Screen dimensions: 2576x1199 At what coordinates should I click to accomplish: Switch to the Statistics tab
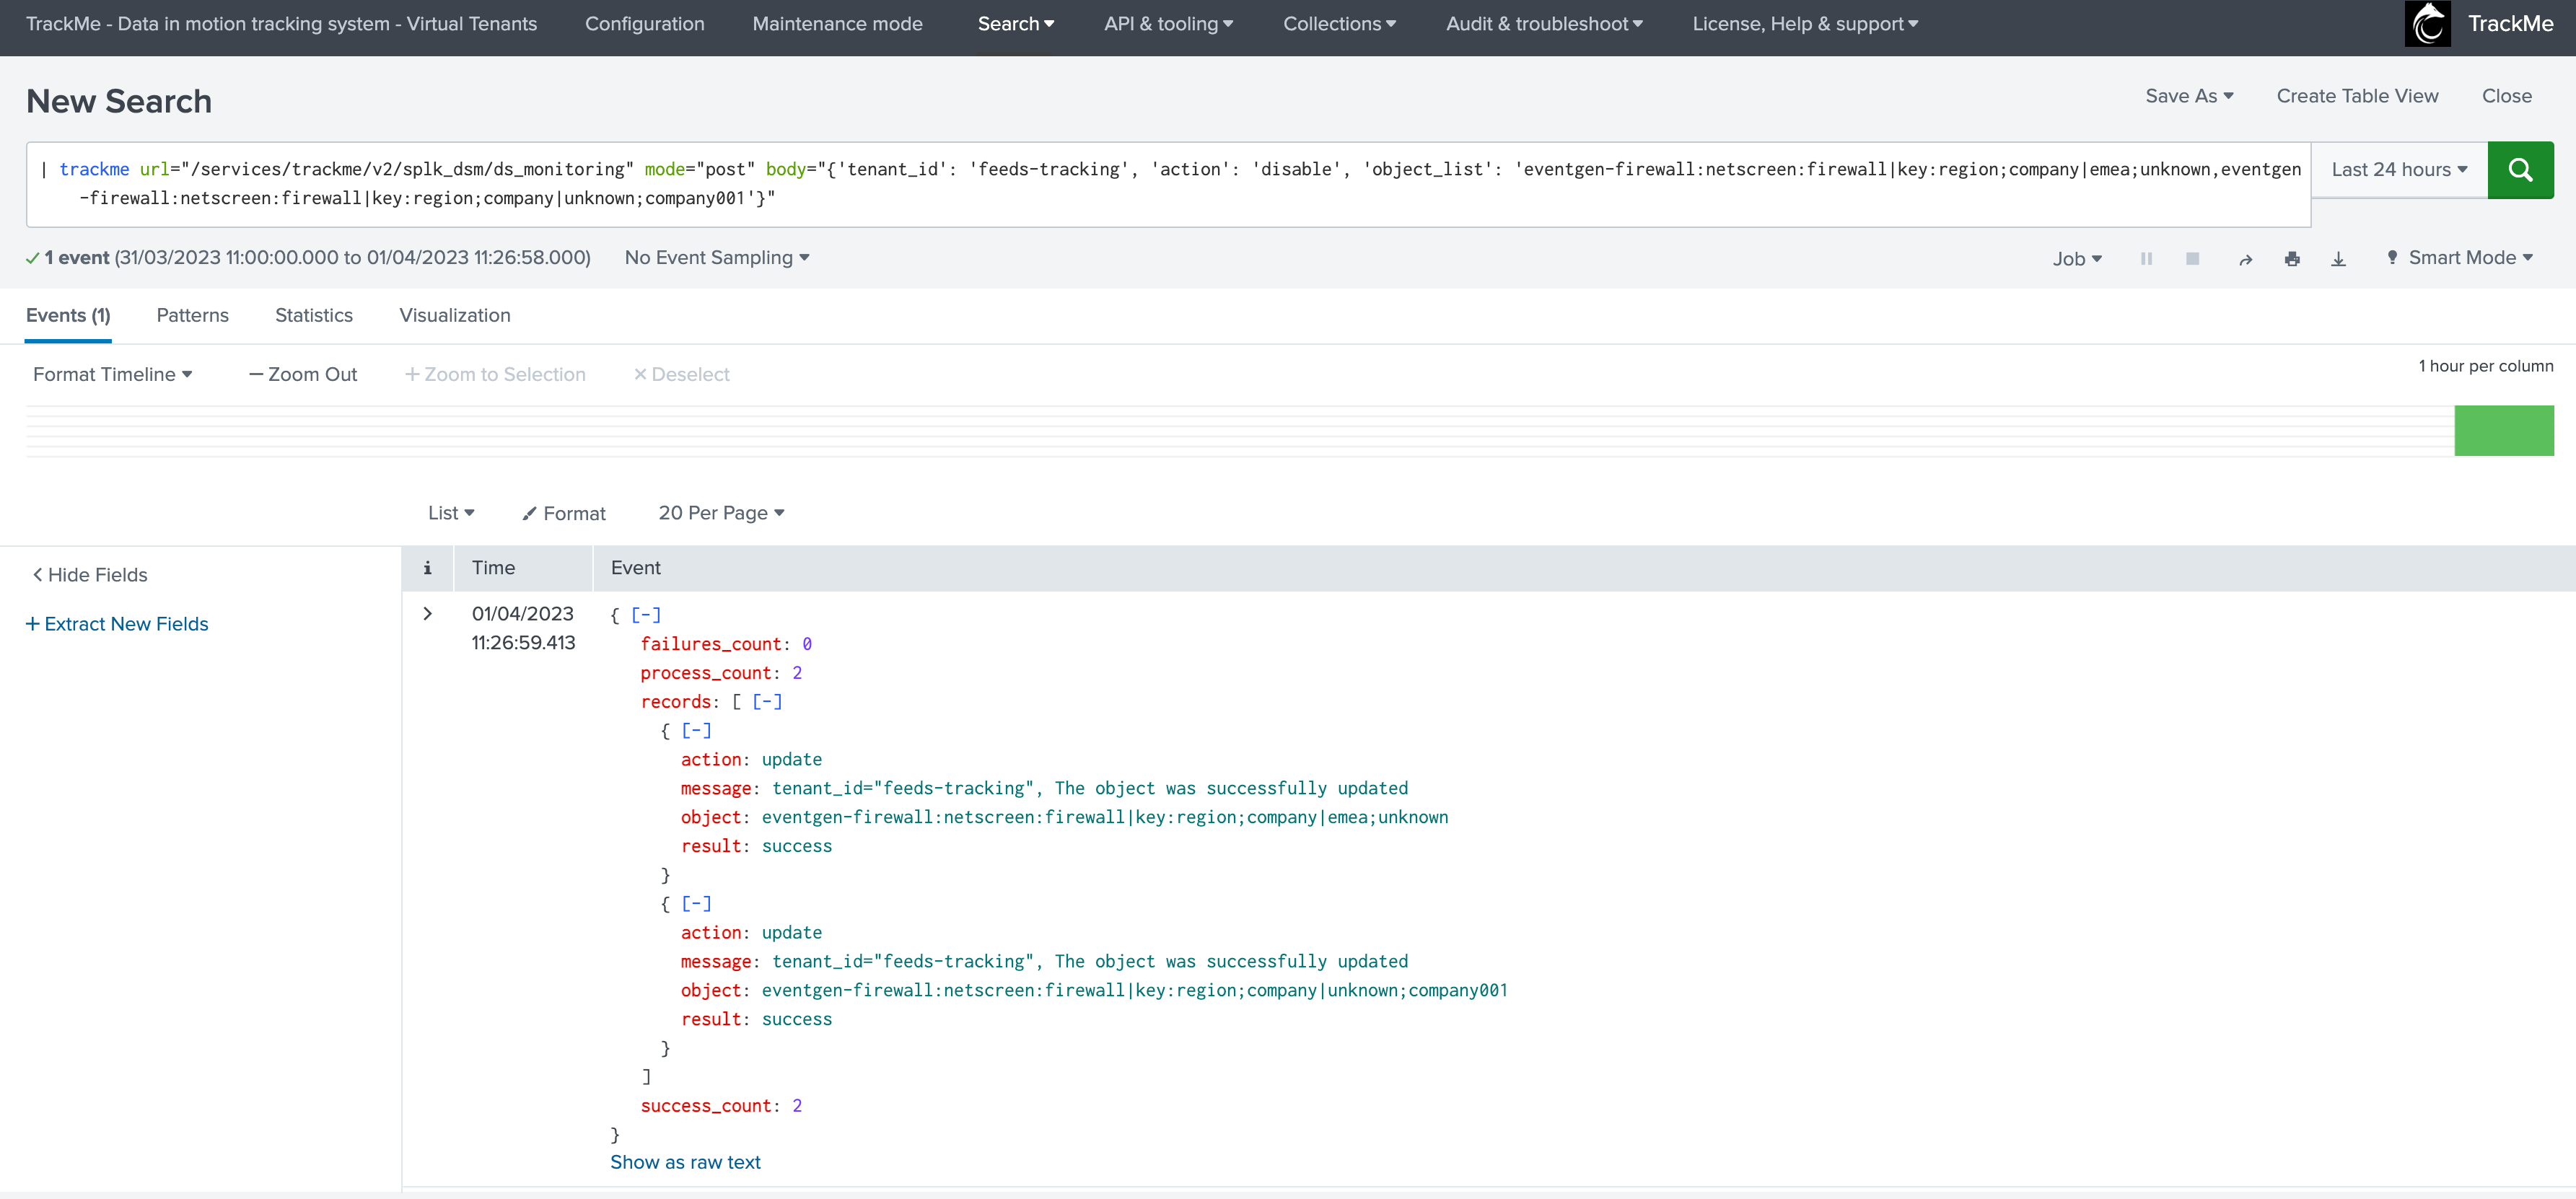point(314,315)
